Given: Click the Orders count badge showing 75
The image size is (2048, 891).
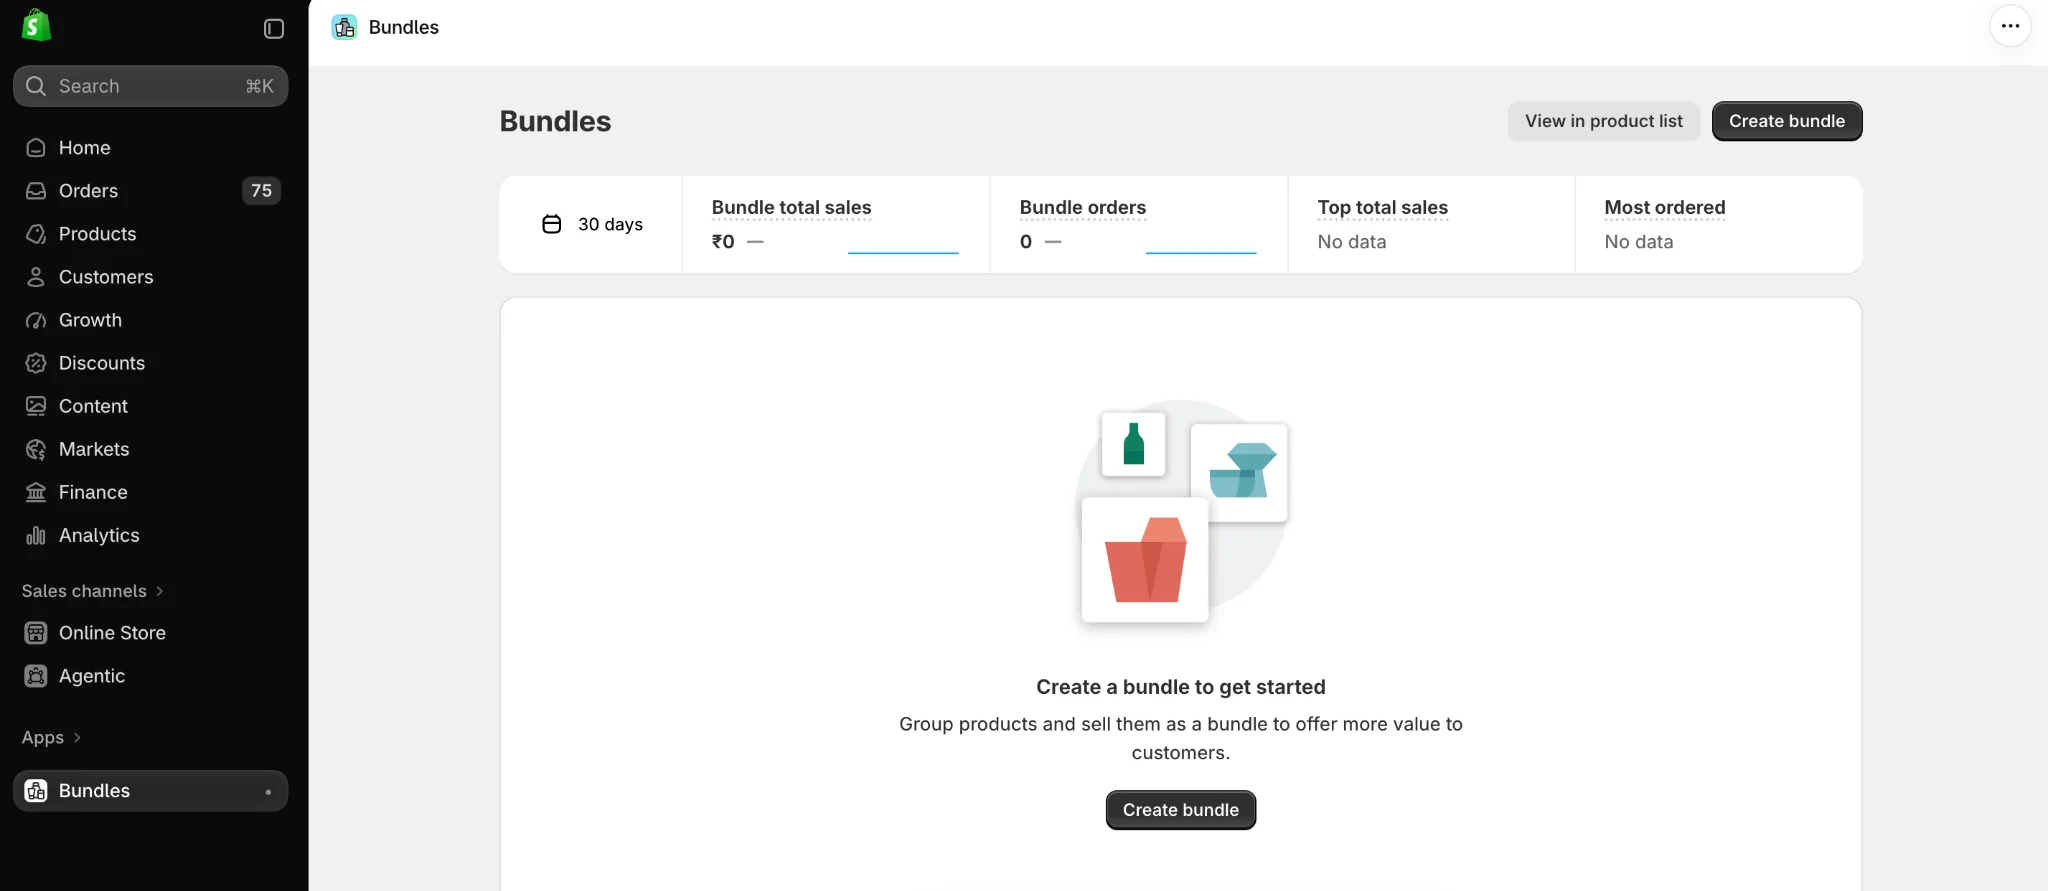Looking at the screenshot, I should coord(261,191).
